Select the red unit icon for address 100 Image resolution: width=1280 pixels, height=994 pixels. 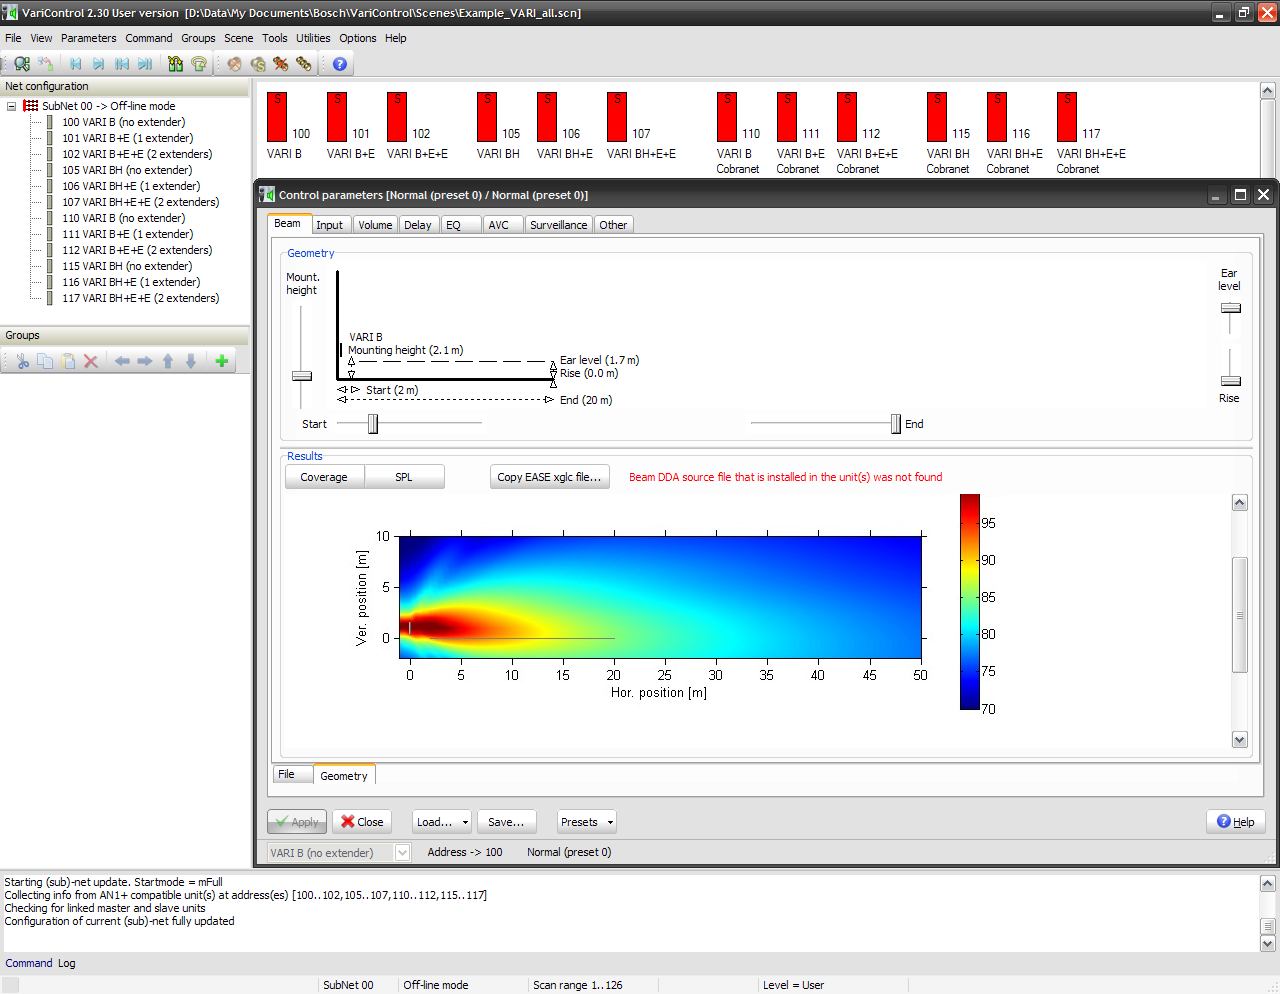[277, 117]
